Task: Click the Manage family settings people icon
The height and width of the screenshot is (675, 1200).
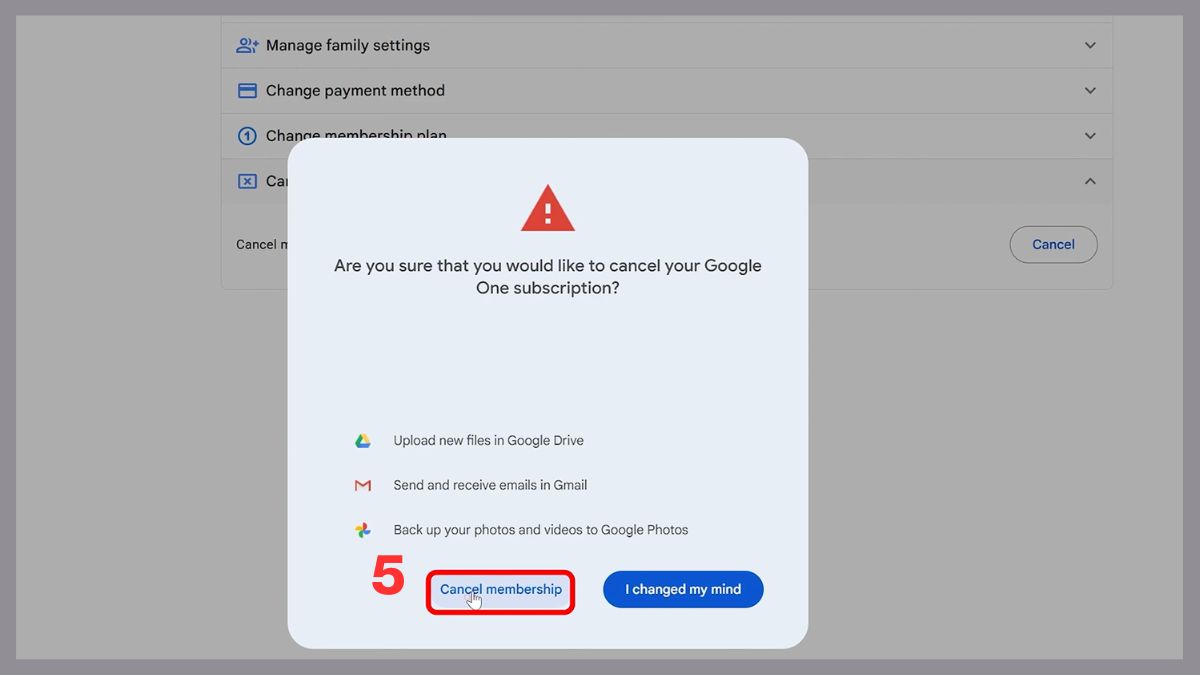Action: click(x=247, y=45)
